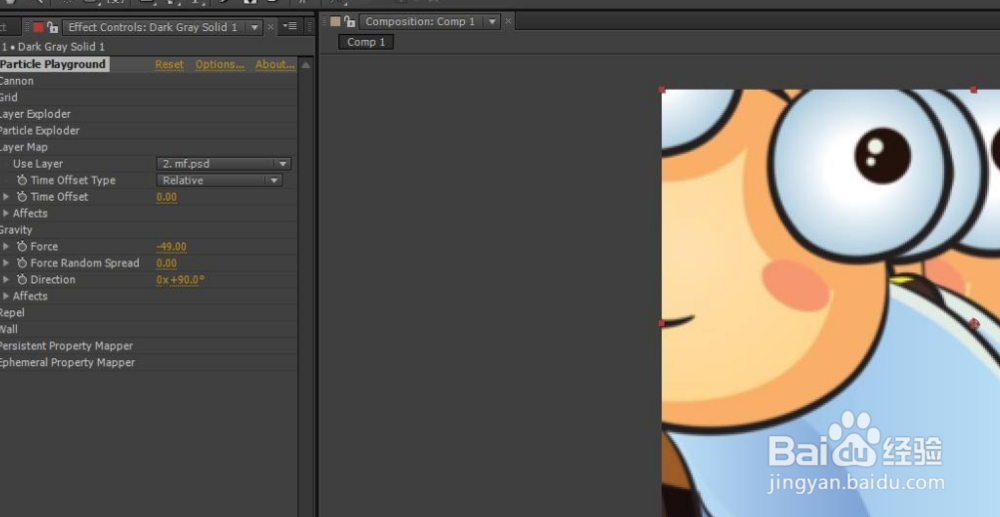Expand the Force Random Spread triangle
The image size is (1000, 517).
coord(6,263)
